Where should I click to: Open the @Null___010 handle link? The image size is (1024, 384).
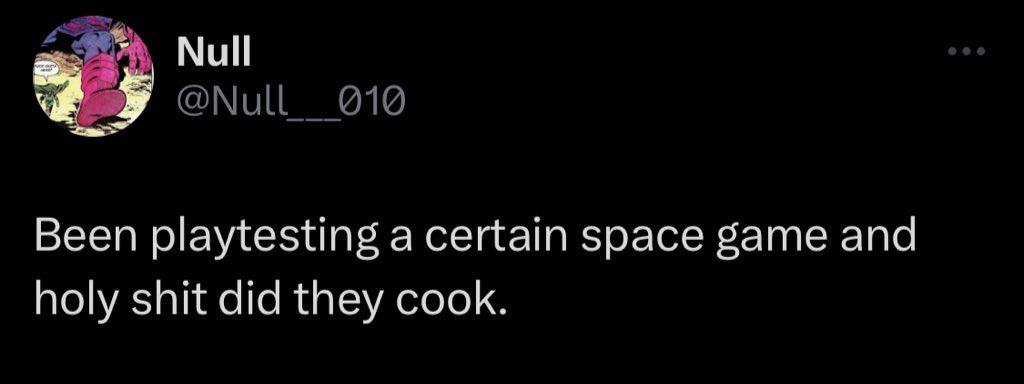click(291, 101)
